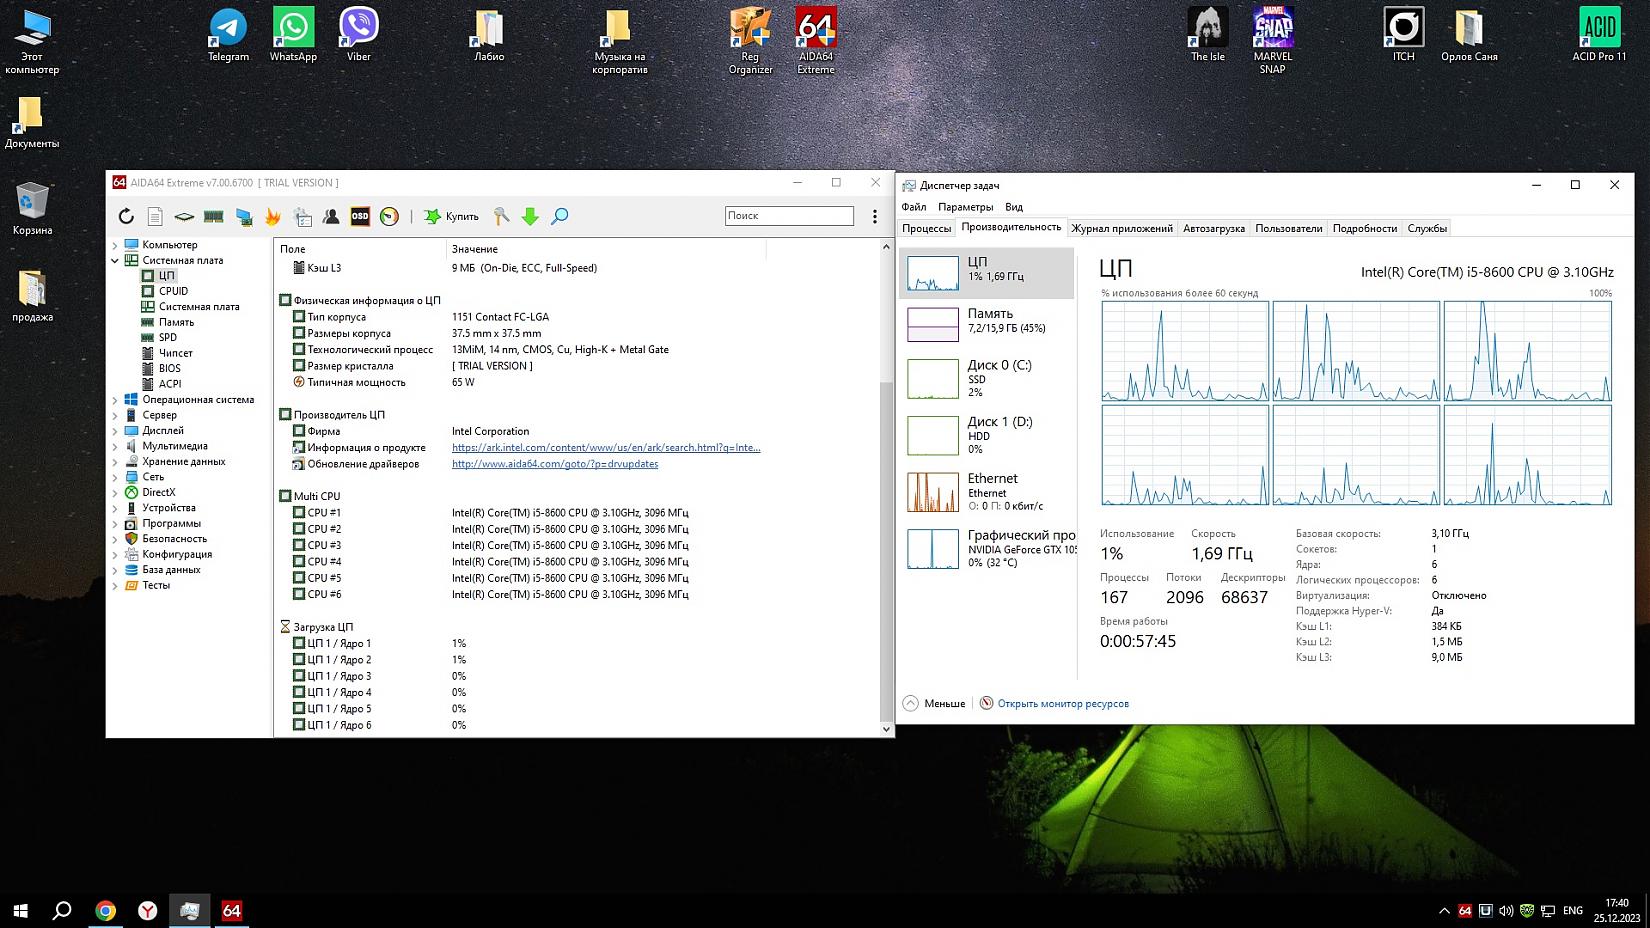Collapse the Системная плата tree node
This screenshot has height=928, width=1650.
[115, 261]
